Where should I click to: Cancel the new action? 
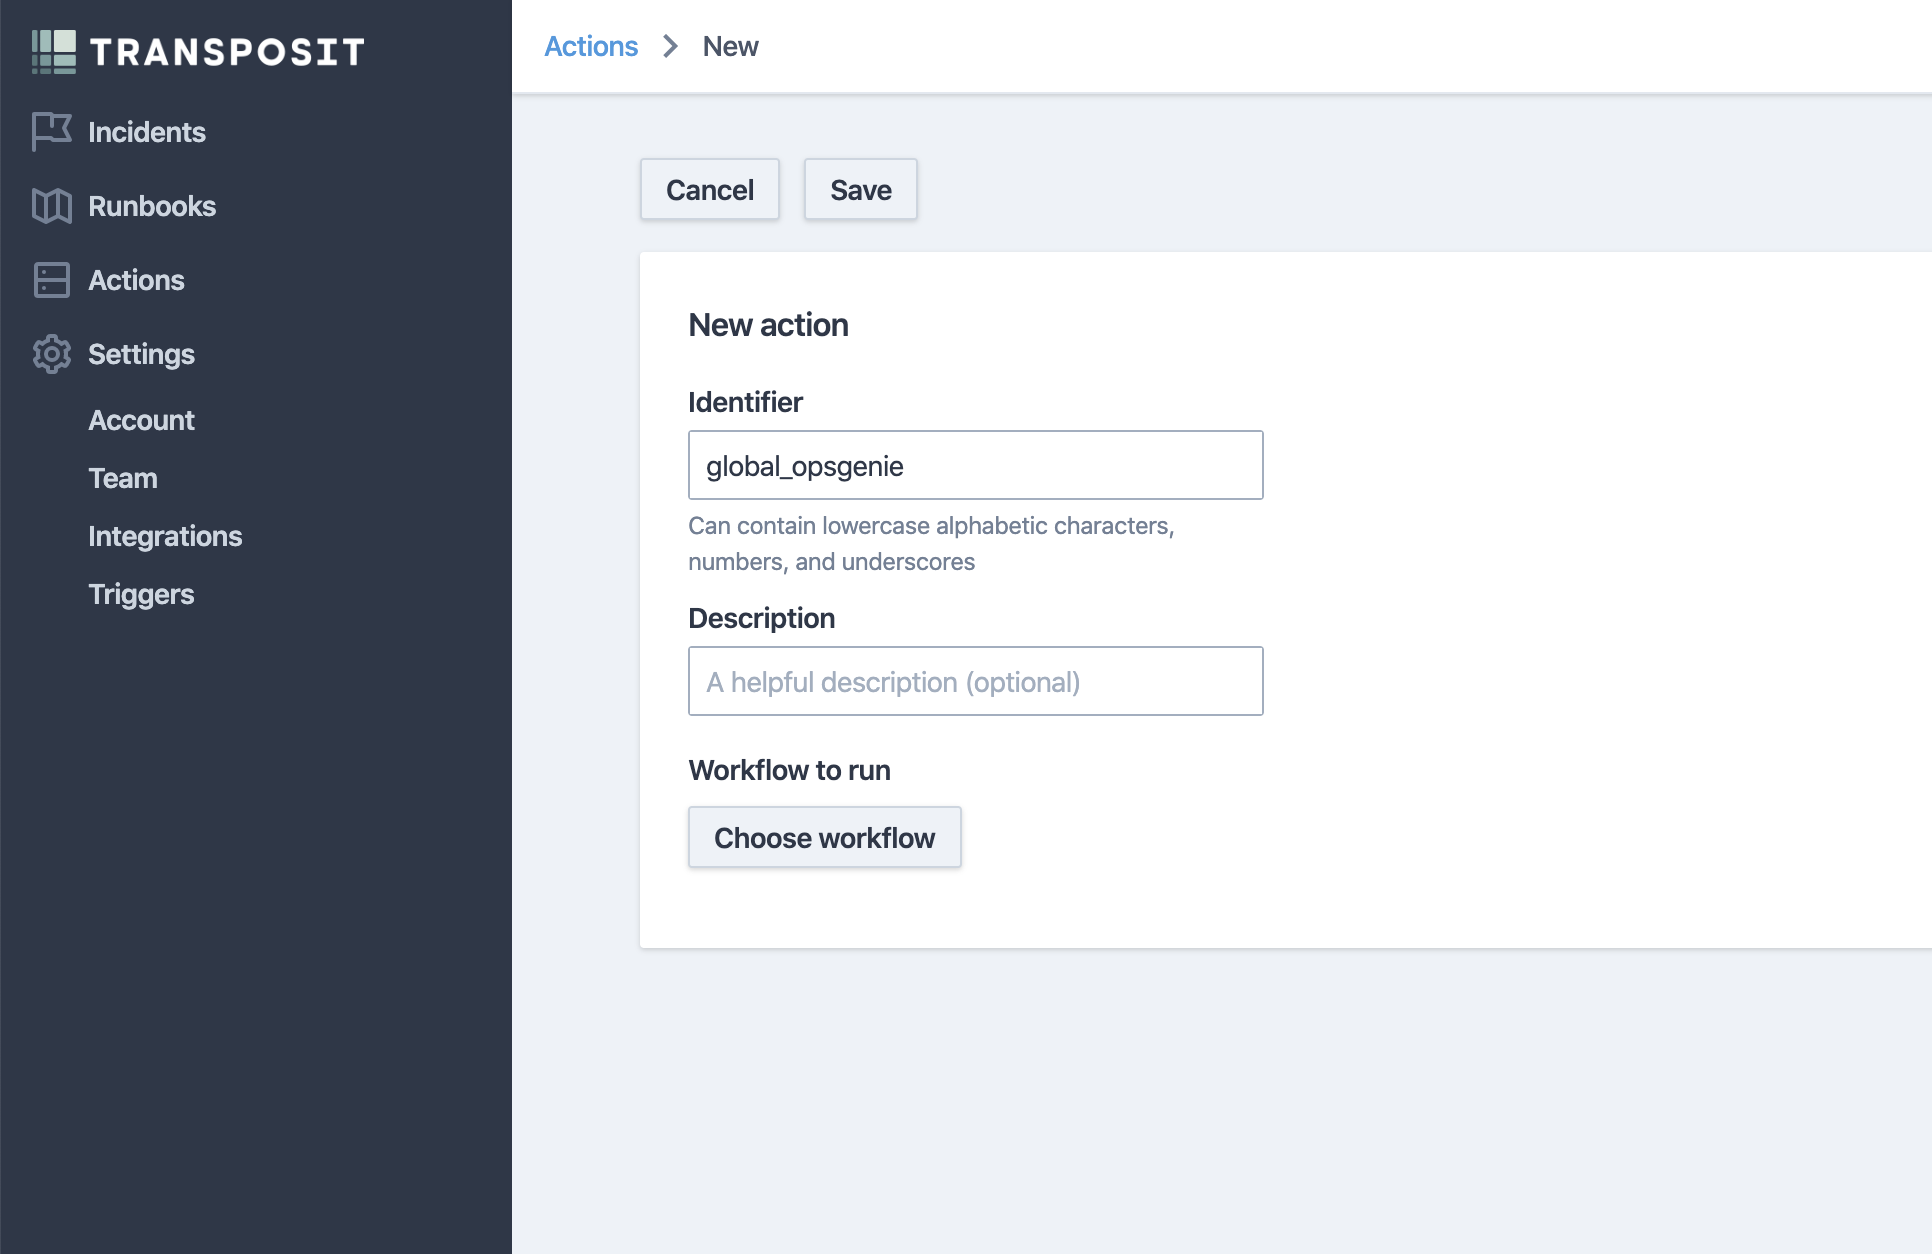pyautogui.click(x=709, y=190)
